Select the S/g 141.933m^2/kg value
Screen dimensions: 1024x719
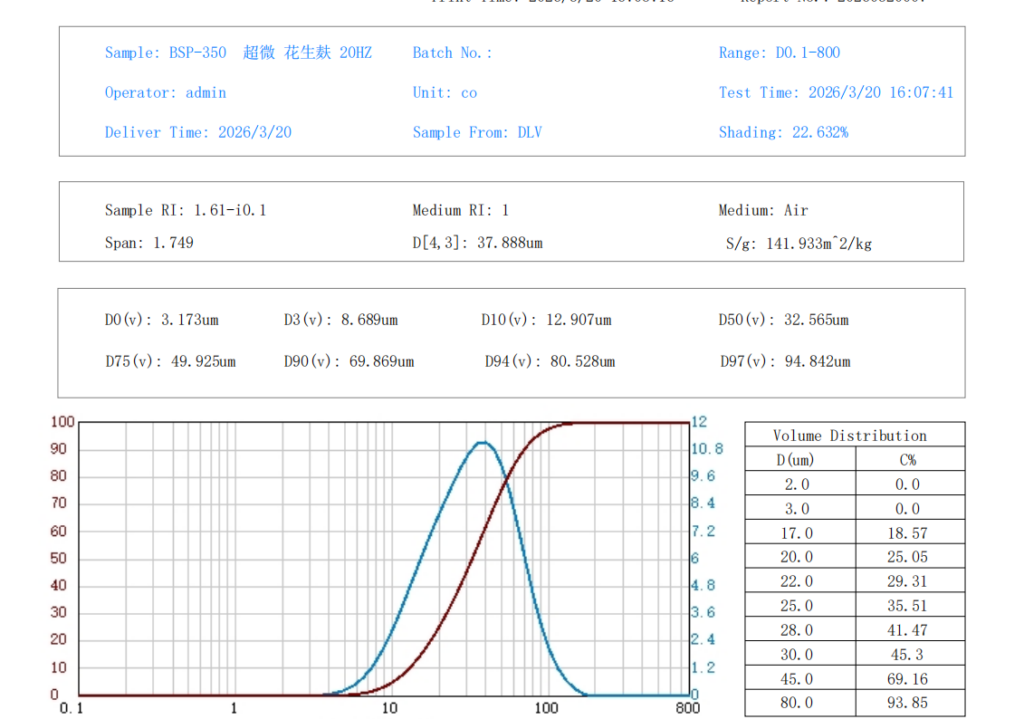(799, 243)
